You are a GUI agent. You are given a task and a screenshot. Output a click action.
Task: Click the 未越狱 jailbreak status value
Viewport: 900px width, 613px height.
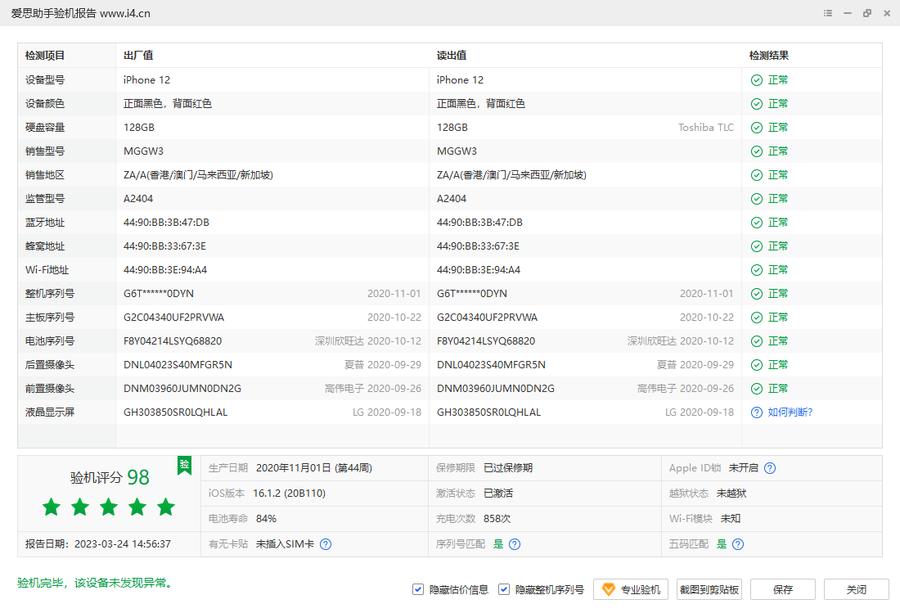pyautogui.click(x=732, y=494)
